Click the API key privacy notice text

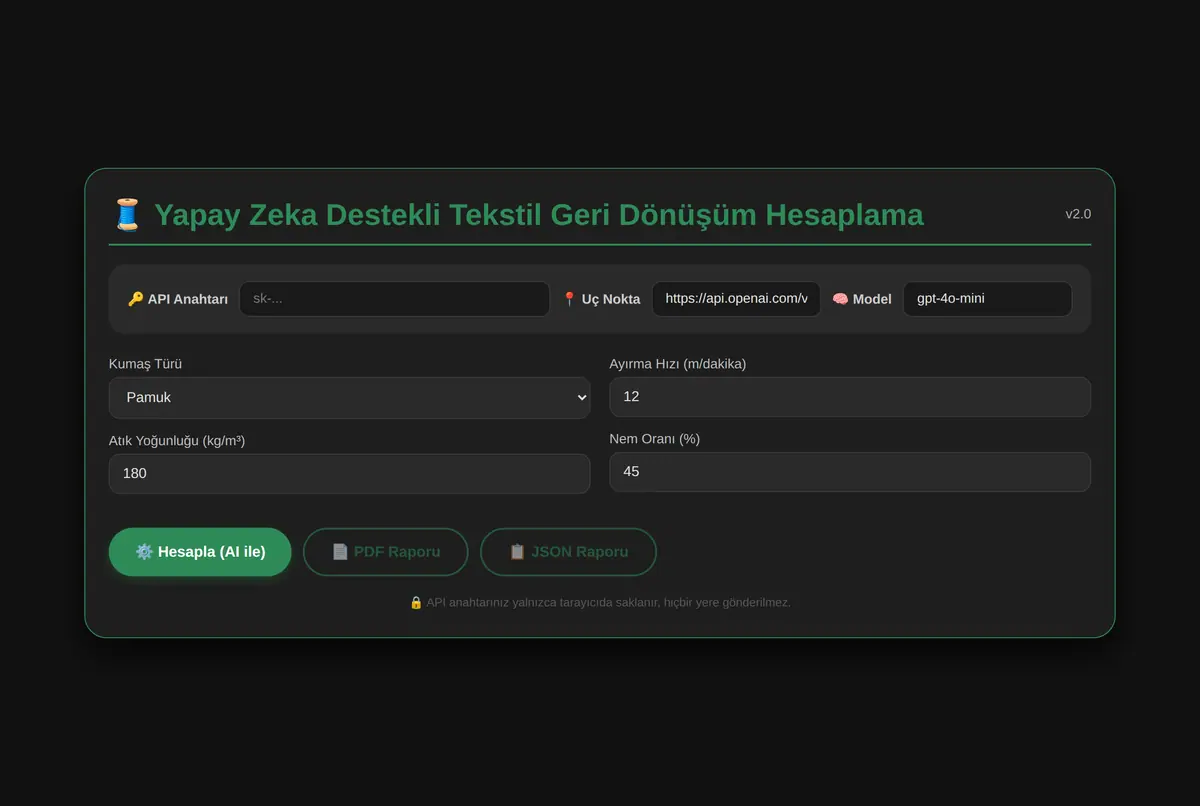point(608,602)
